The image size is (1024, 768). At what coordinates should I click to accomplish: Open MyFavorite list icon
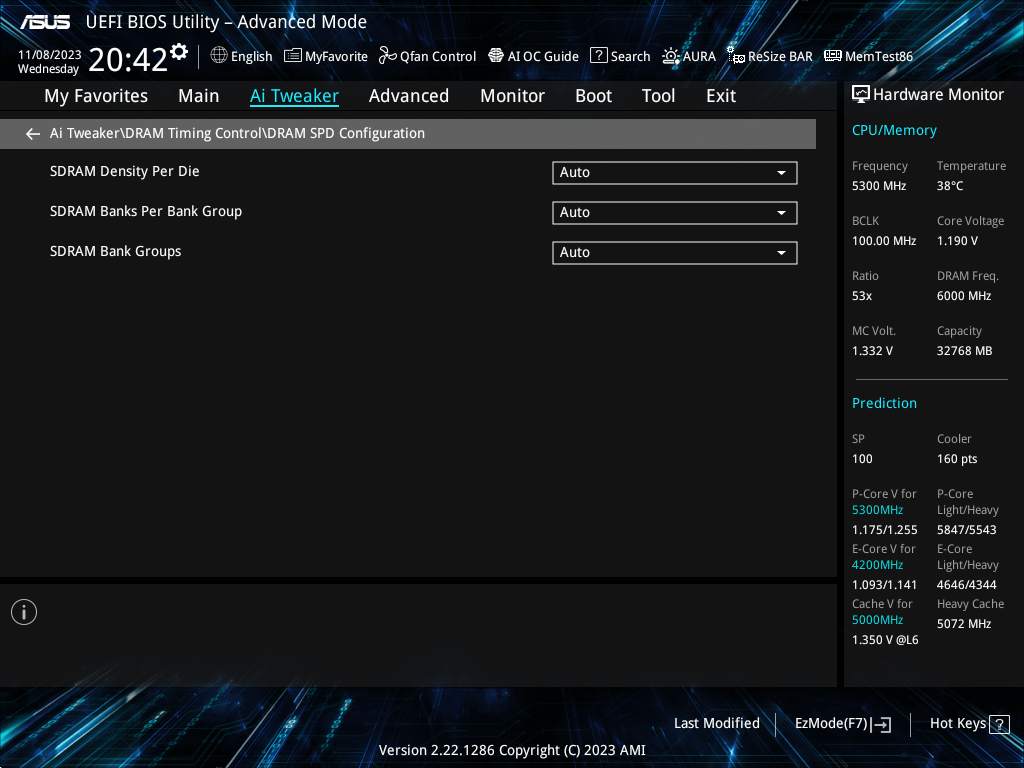(293, 56)
